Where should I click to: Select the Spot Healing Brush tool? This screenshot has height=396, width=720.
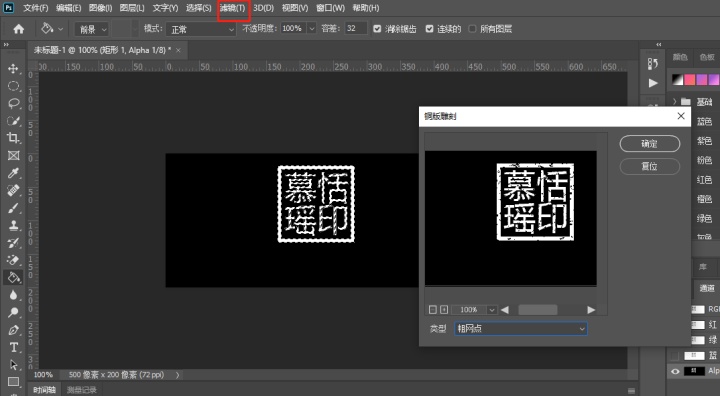tap(13, 190)
